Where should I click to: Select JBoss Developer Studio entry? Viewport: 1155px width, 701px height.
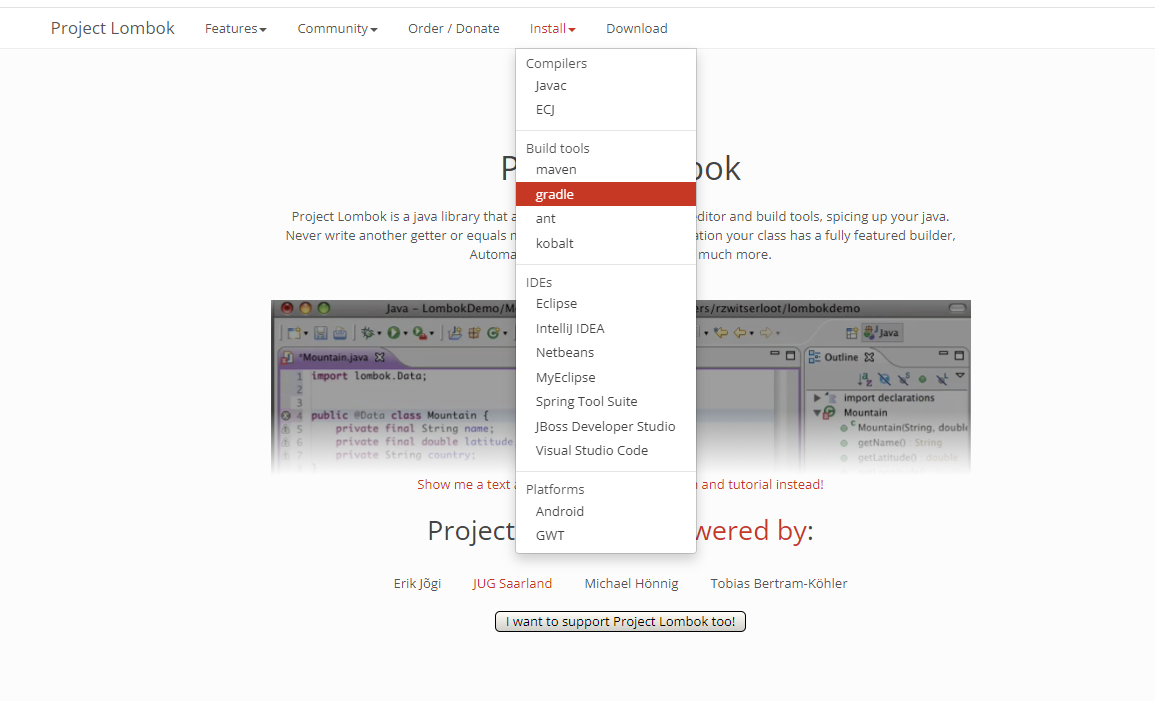click(605, 426)
